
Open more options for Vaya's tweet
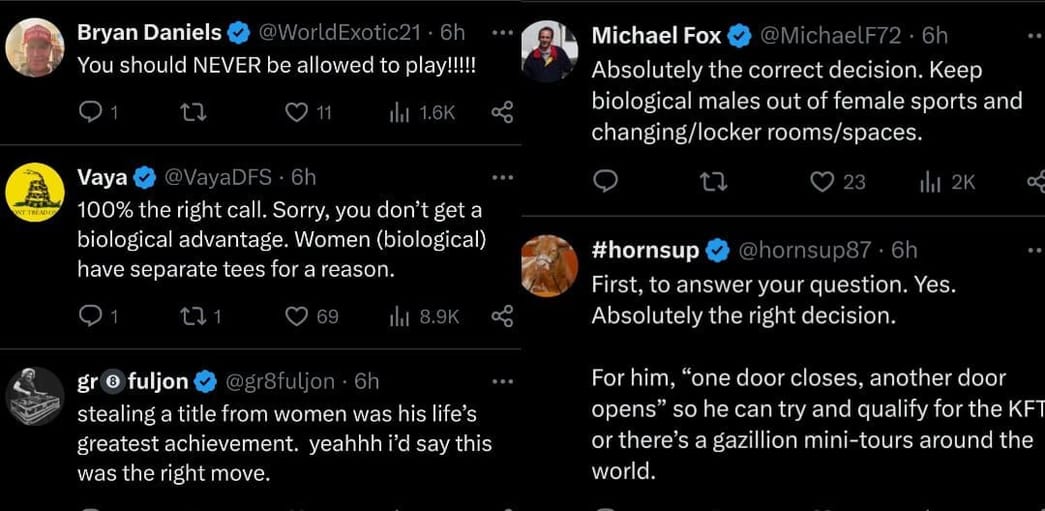[502, 177]
